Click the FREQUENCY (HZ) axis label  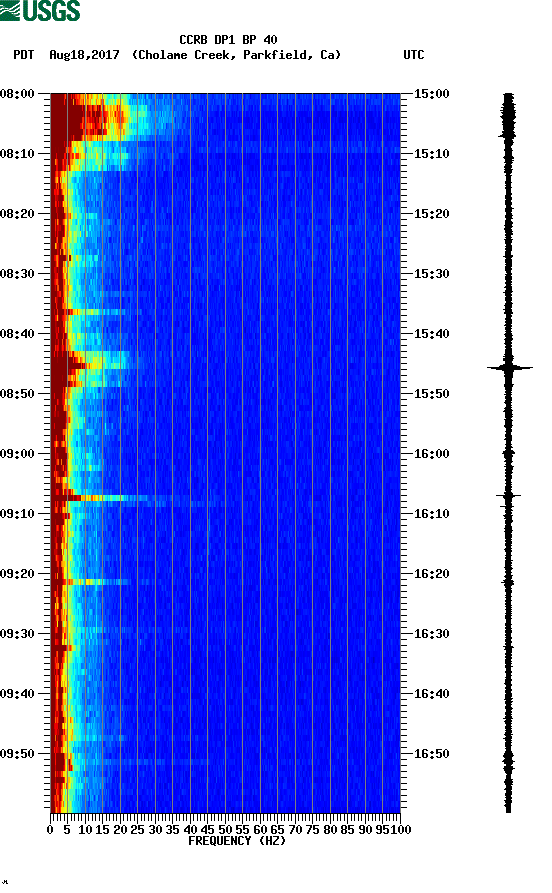coord(236,841)
